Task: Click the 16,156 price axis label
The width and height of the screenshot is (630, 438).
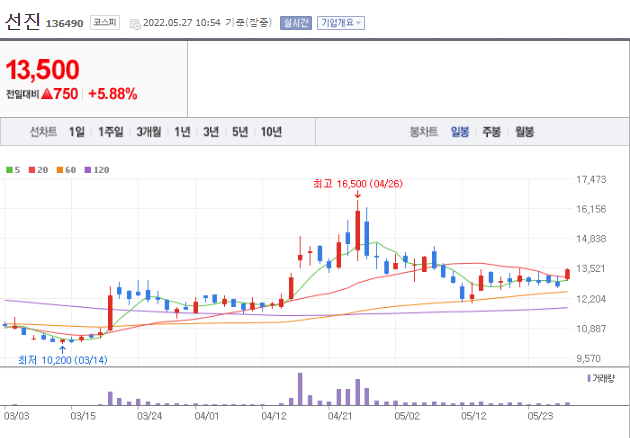Action: coord(591,209)
